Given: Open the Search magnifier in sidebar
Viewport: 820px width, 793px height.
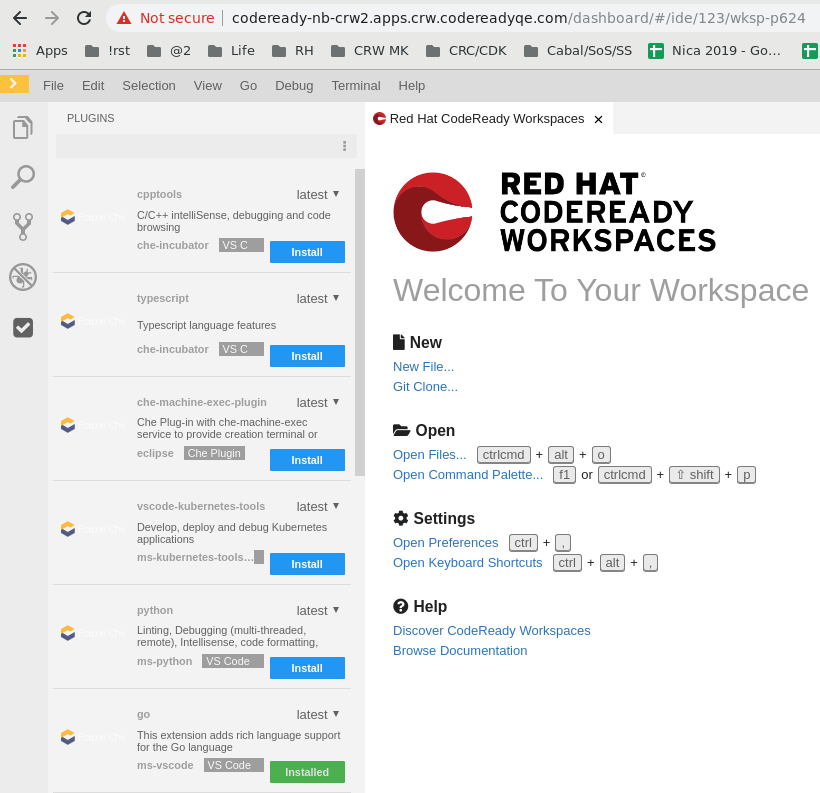Looking at the screenshot, I should click(23, 177).
